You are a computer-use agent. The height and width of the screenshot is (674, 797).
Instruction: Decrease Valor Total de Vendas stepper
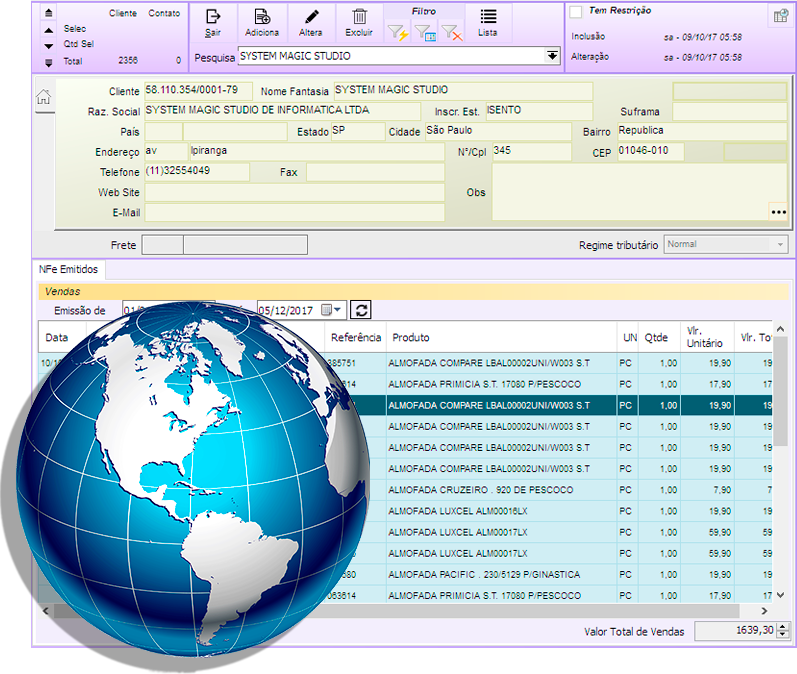(783, 635)
